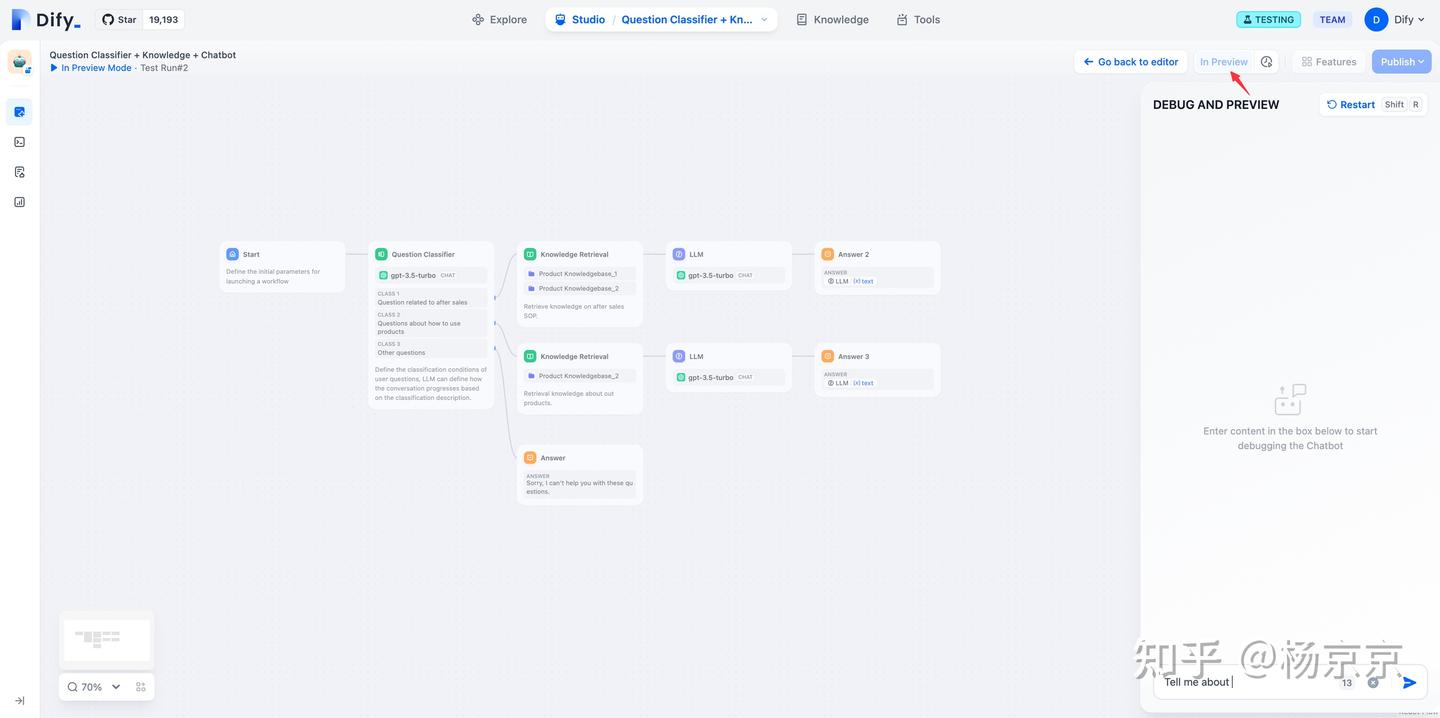The width and height of the screenshot is (1440, 718).
Task: Restart the debug conversation
Action: (1351, 104)
